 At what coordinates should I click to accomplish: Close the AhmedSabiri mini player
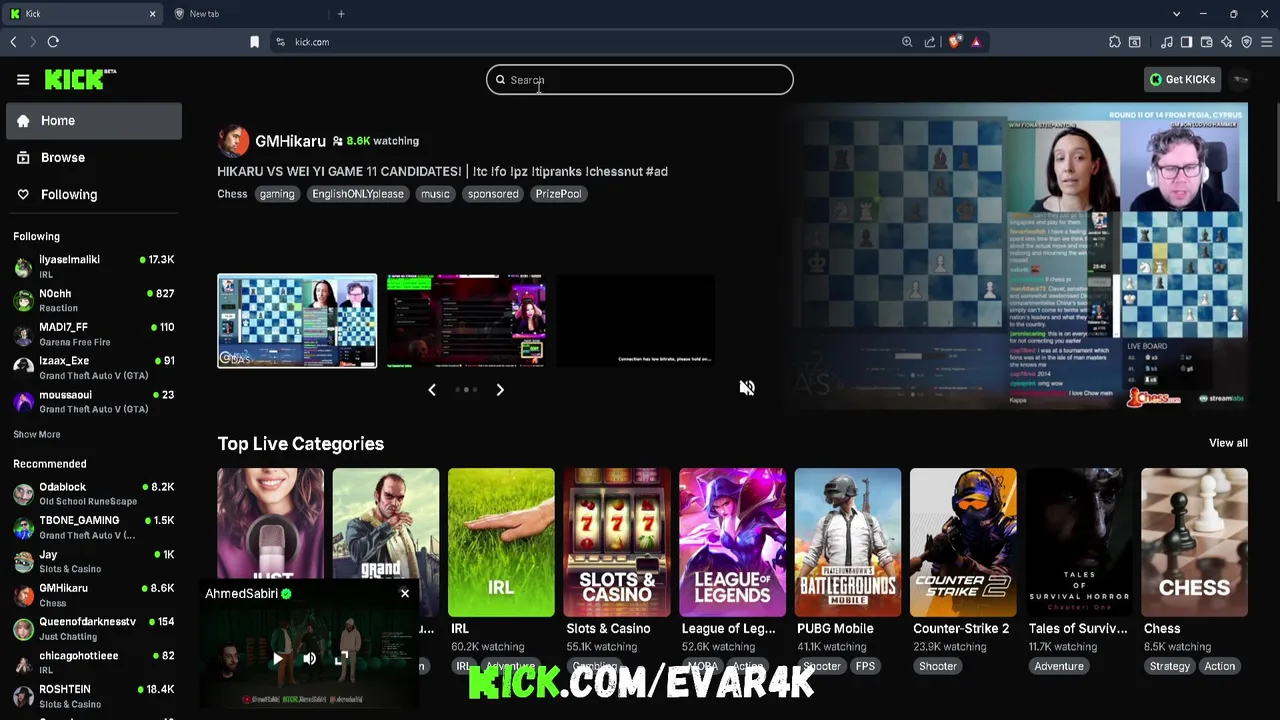tap(405, 594)
